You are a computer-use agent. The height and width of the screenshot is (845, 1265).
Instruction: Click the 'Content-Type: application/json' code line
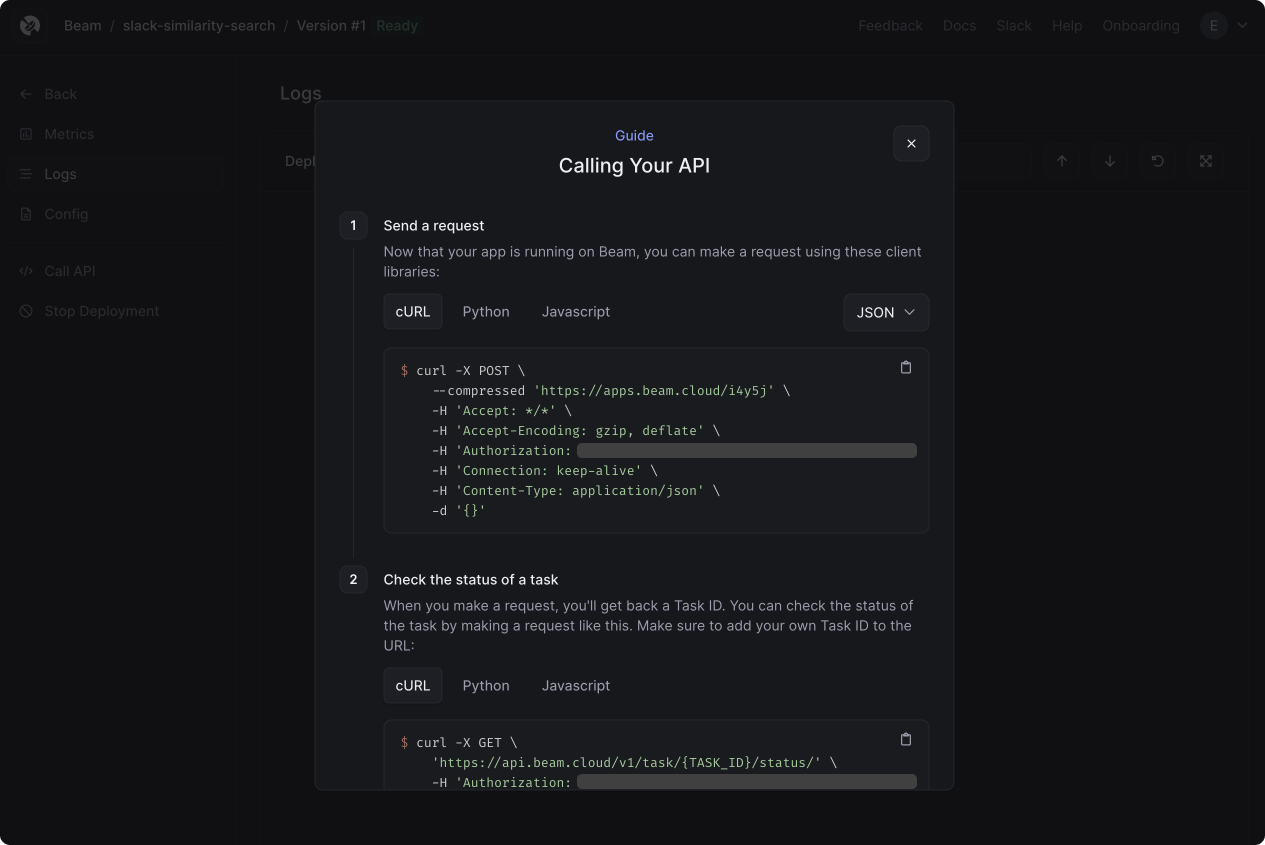click(x=576, y=491)
